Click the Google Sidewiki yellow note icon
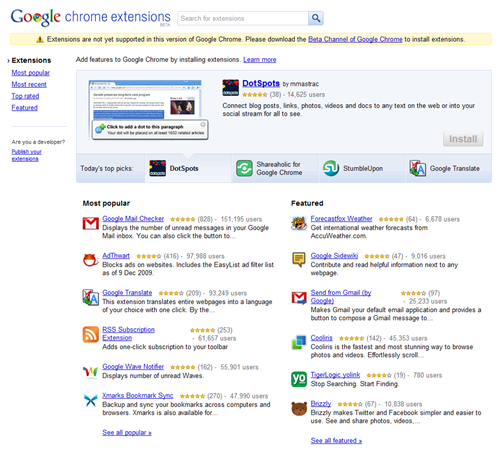This screenshot has width=500, height=451. (299, 260)
